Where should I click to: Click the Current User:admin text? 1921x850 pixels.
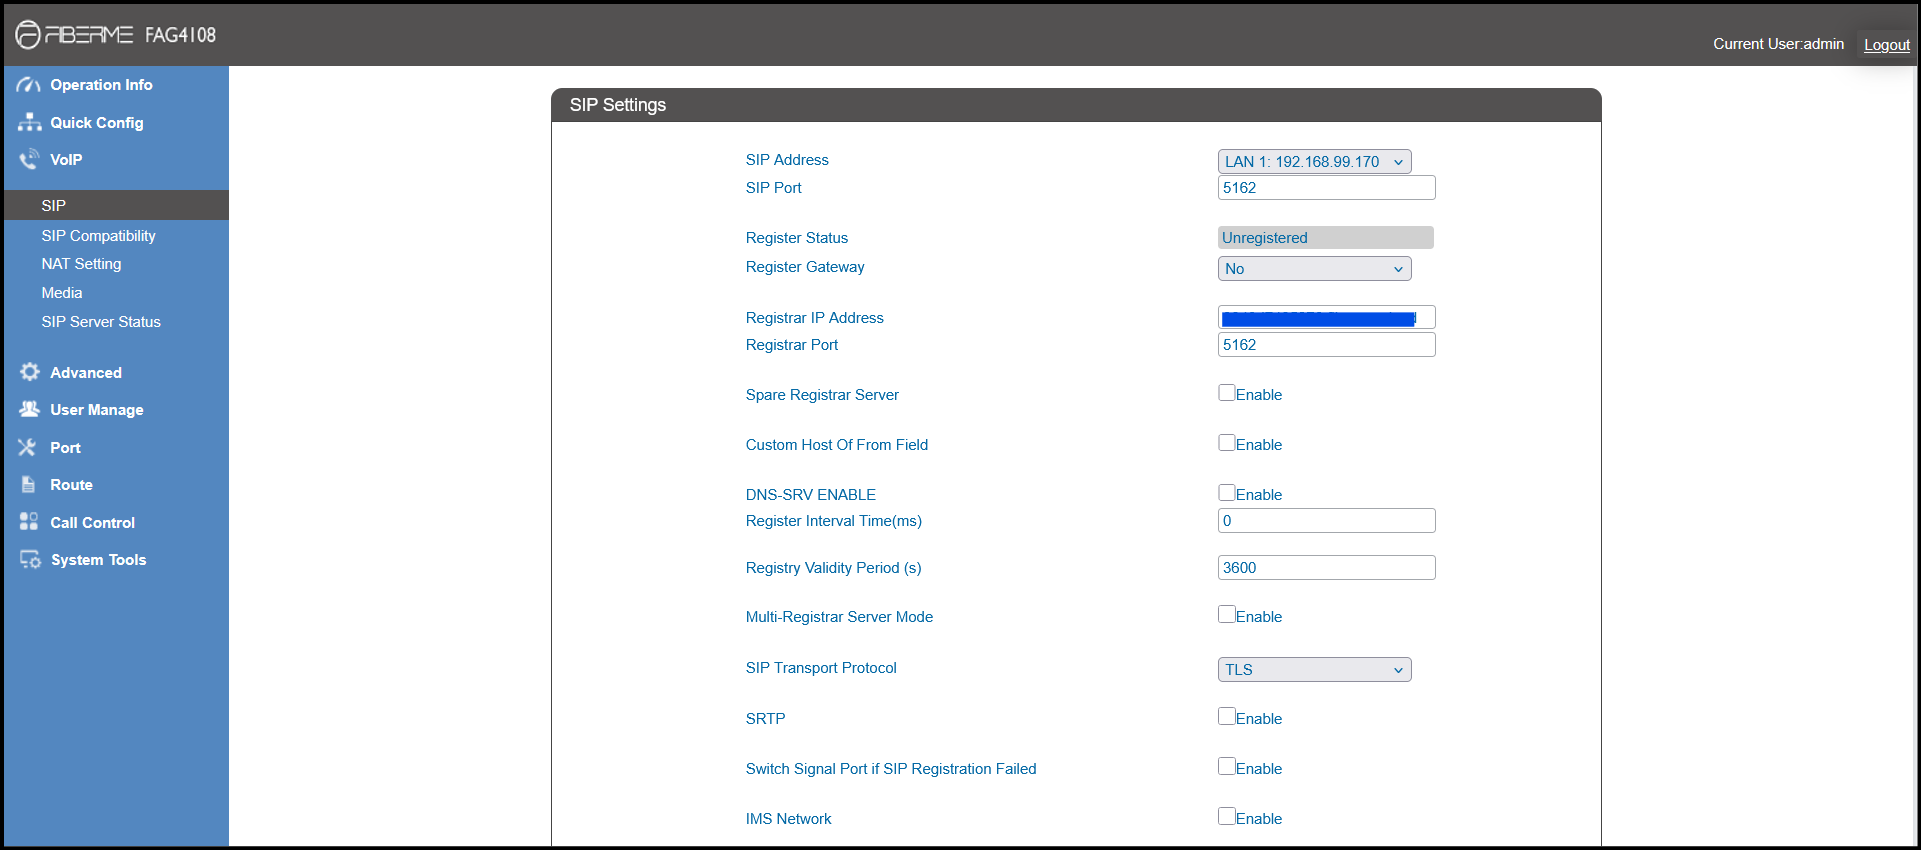tap(1778, 44)
